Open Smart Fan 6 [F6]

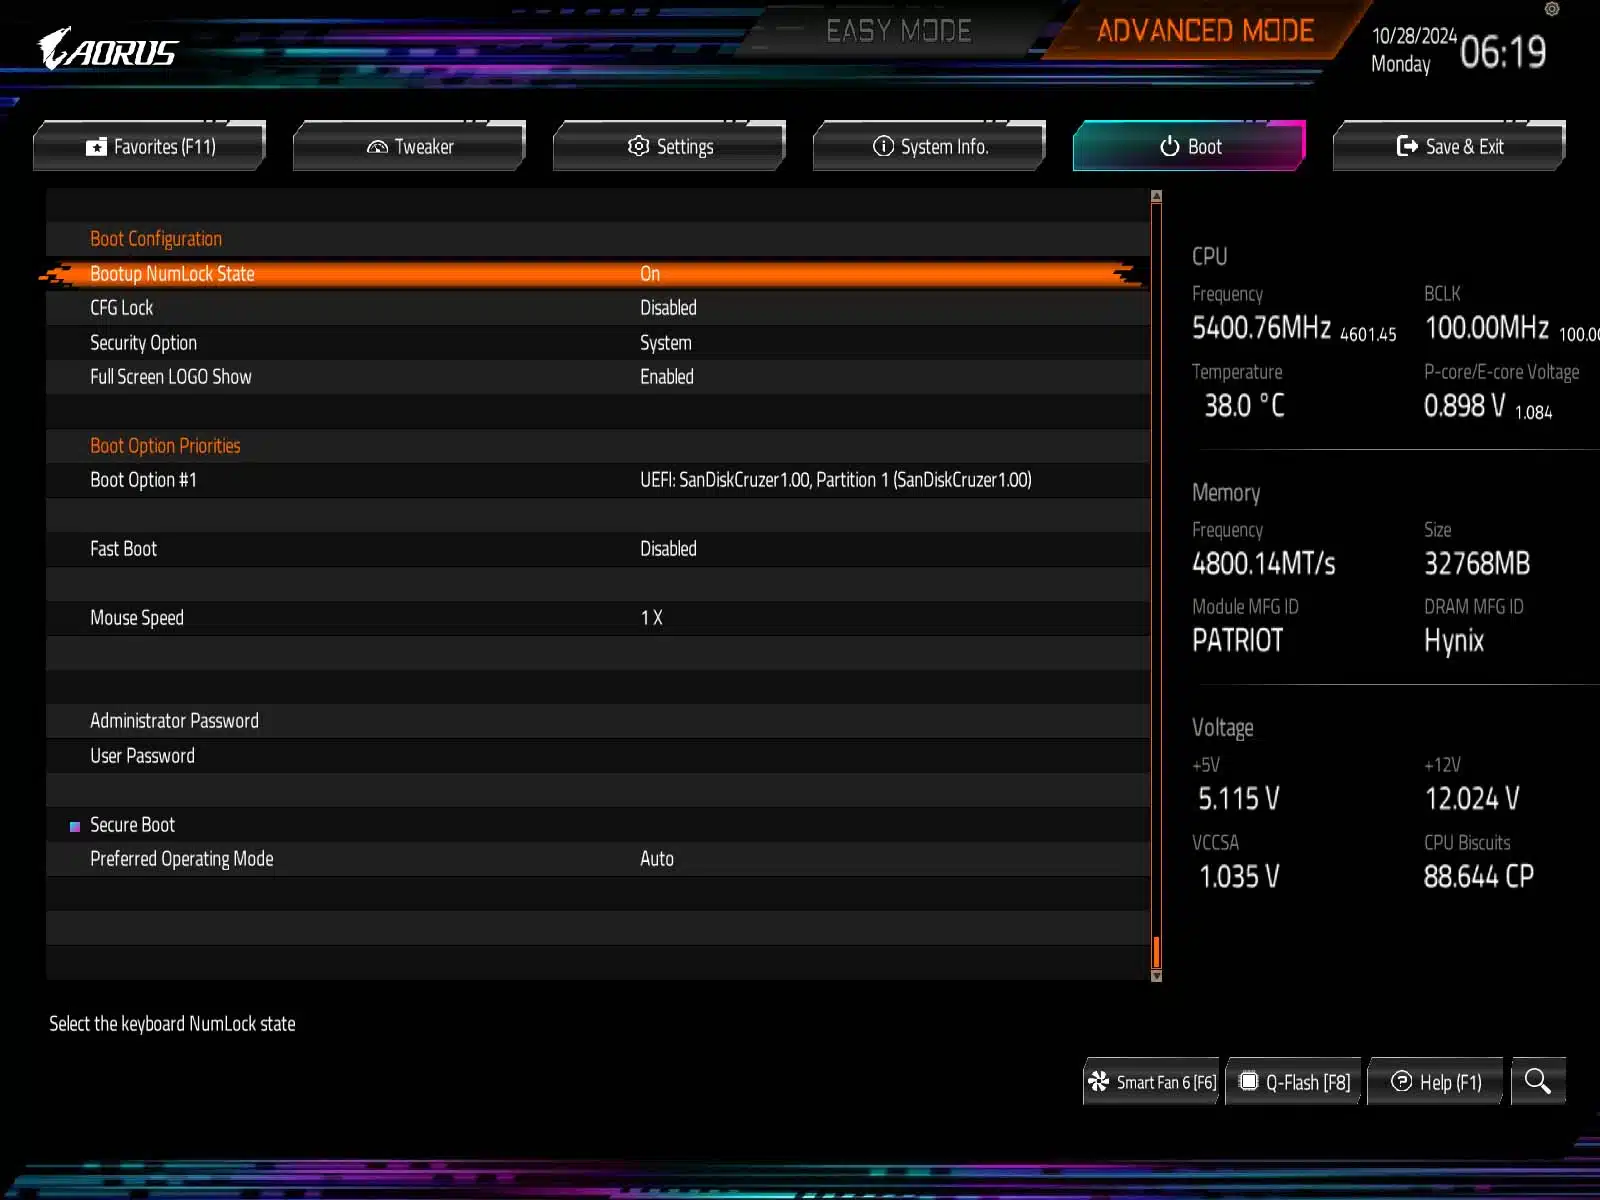[1151, 1081]
